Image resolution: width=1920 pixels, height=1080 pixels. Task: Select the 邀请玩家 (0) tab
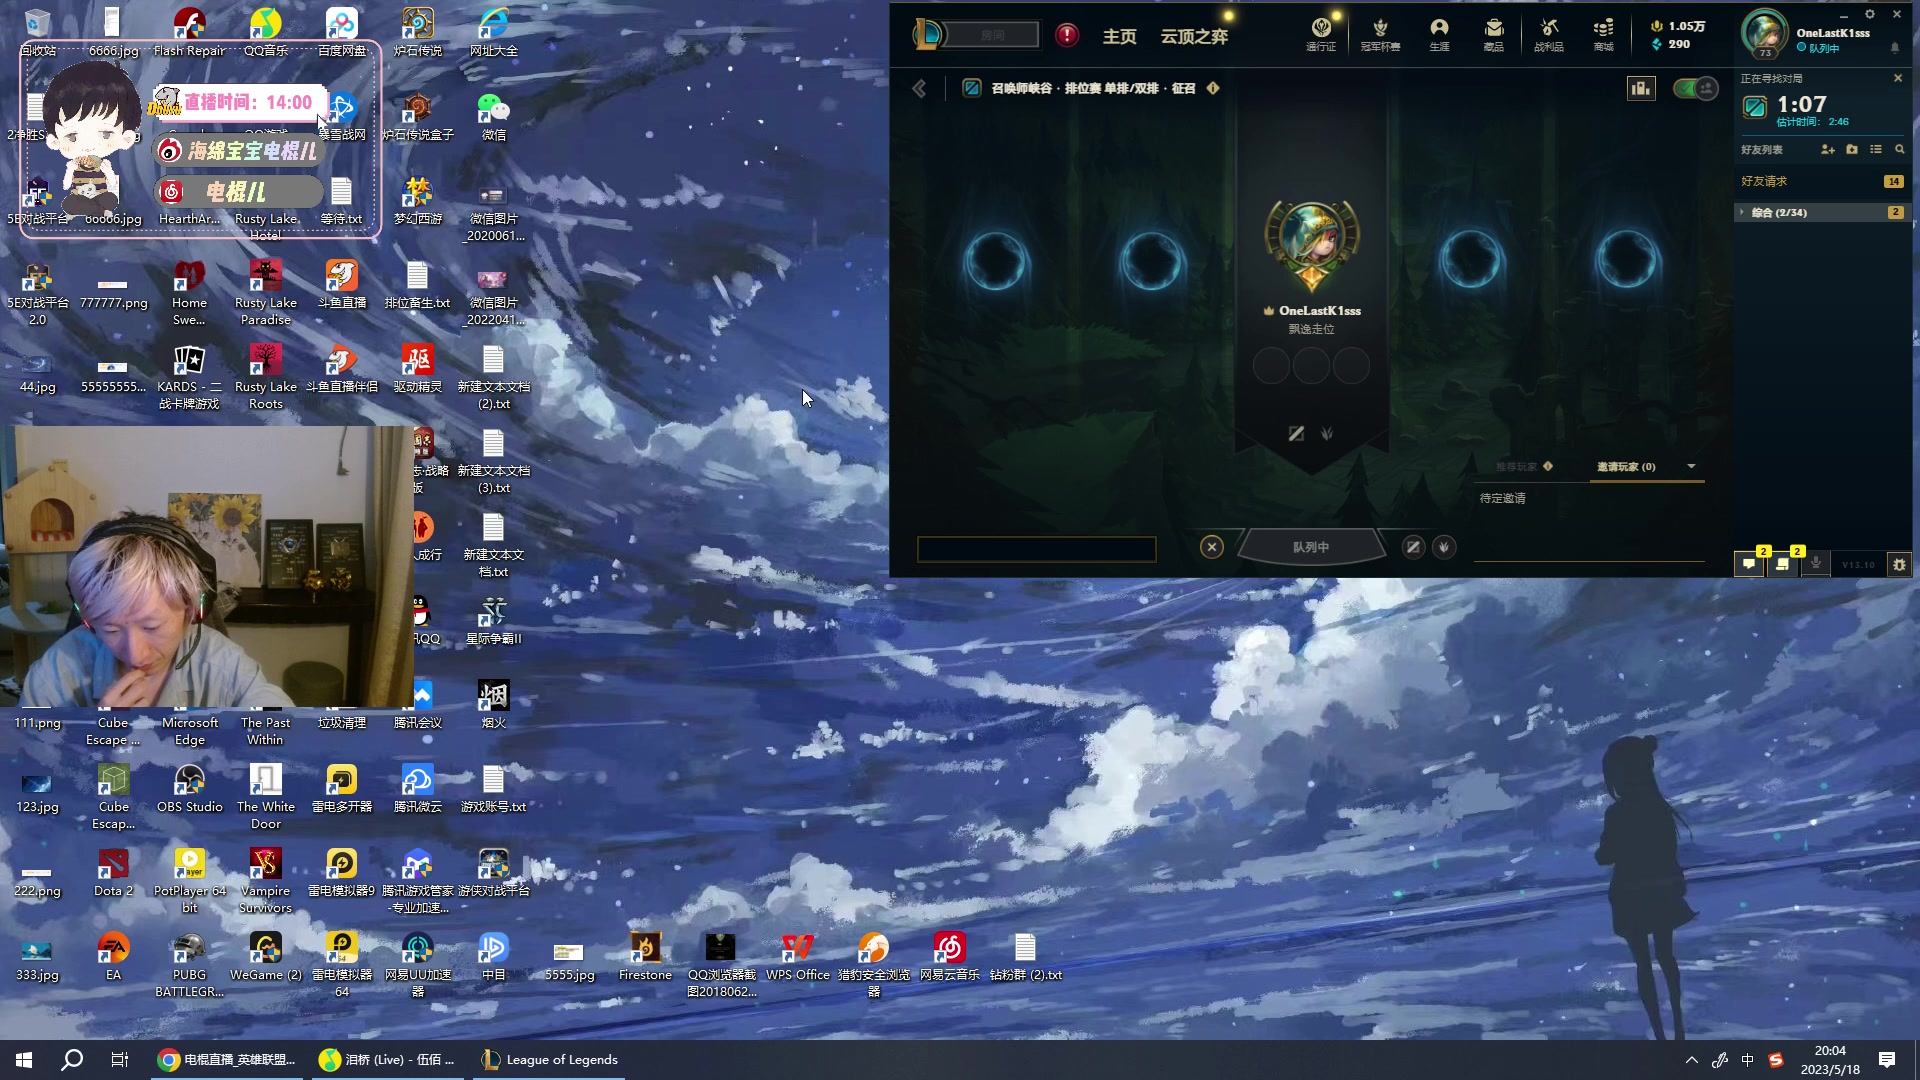pyautogui.click(x=1626, y=467)
